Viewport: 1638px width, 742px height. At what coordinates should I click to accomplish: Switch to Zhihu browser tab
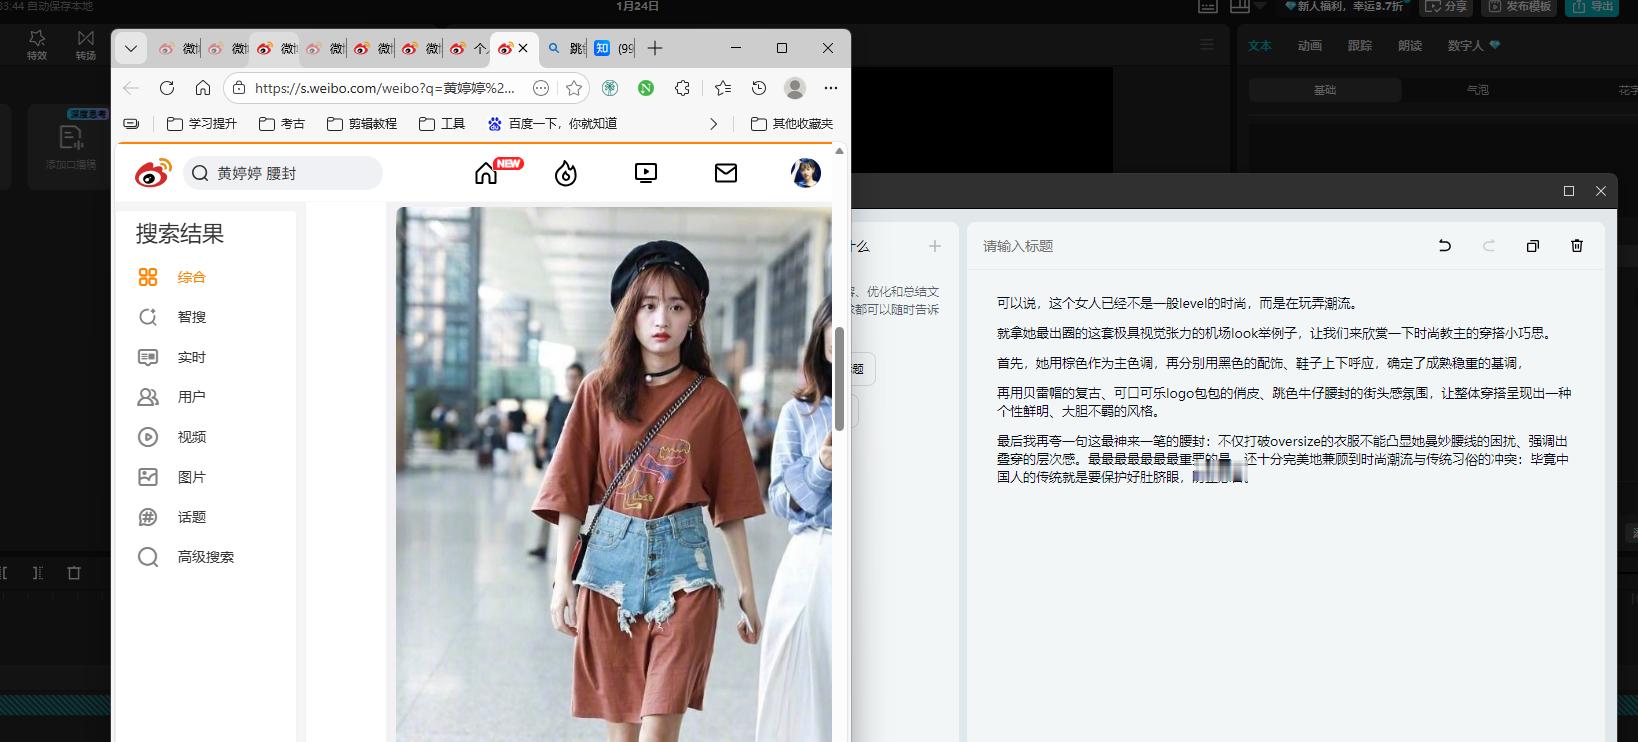click(614, 48)
